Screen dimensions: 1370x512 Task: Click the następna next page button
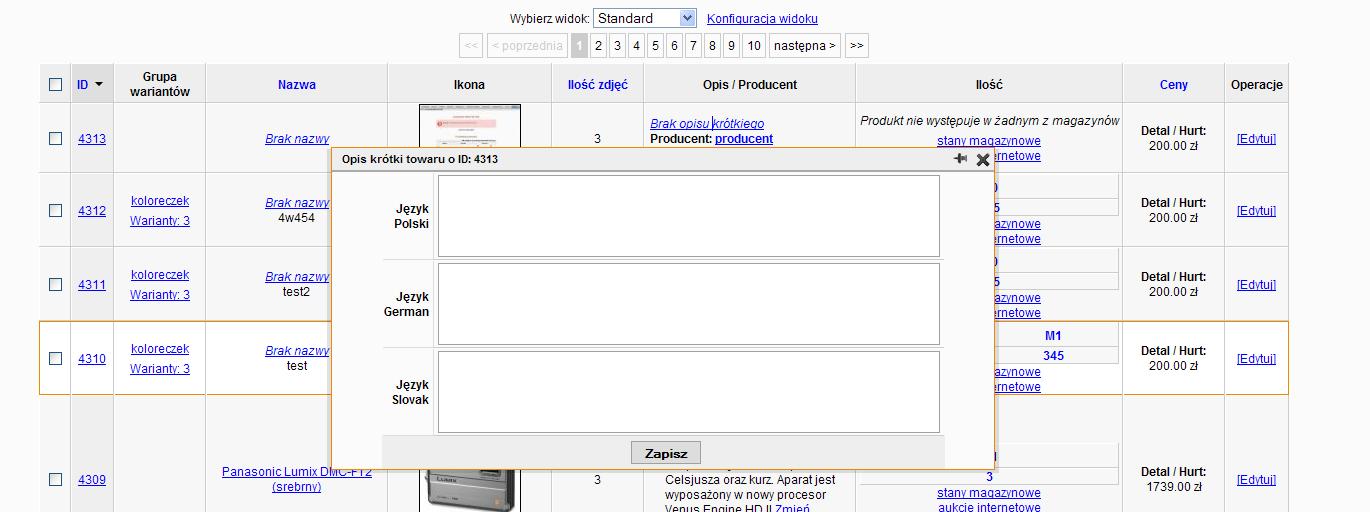[804, 45]
